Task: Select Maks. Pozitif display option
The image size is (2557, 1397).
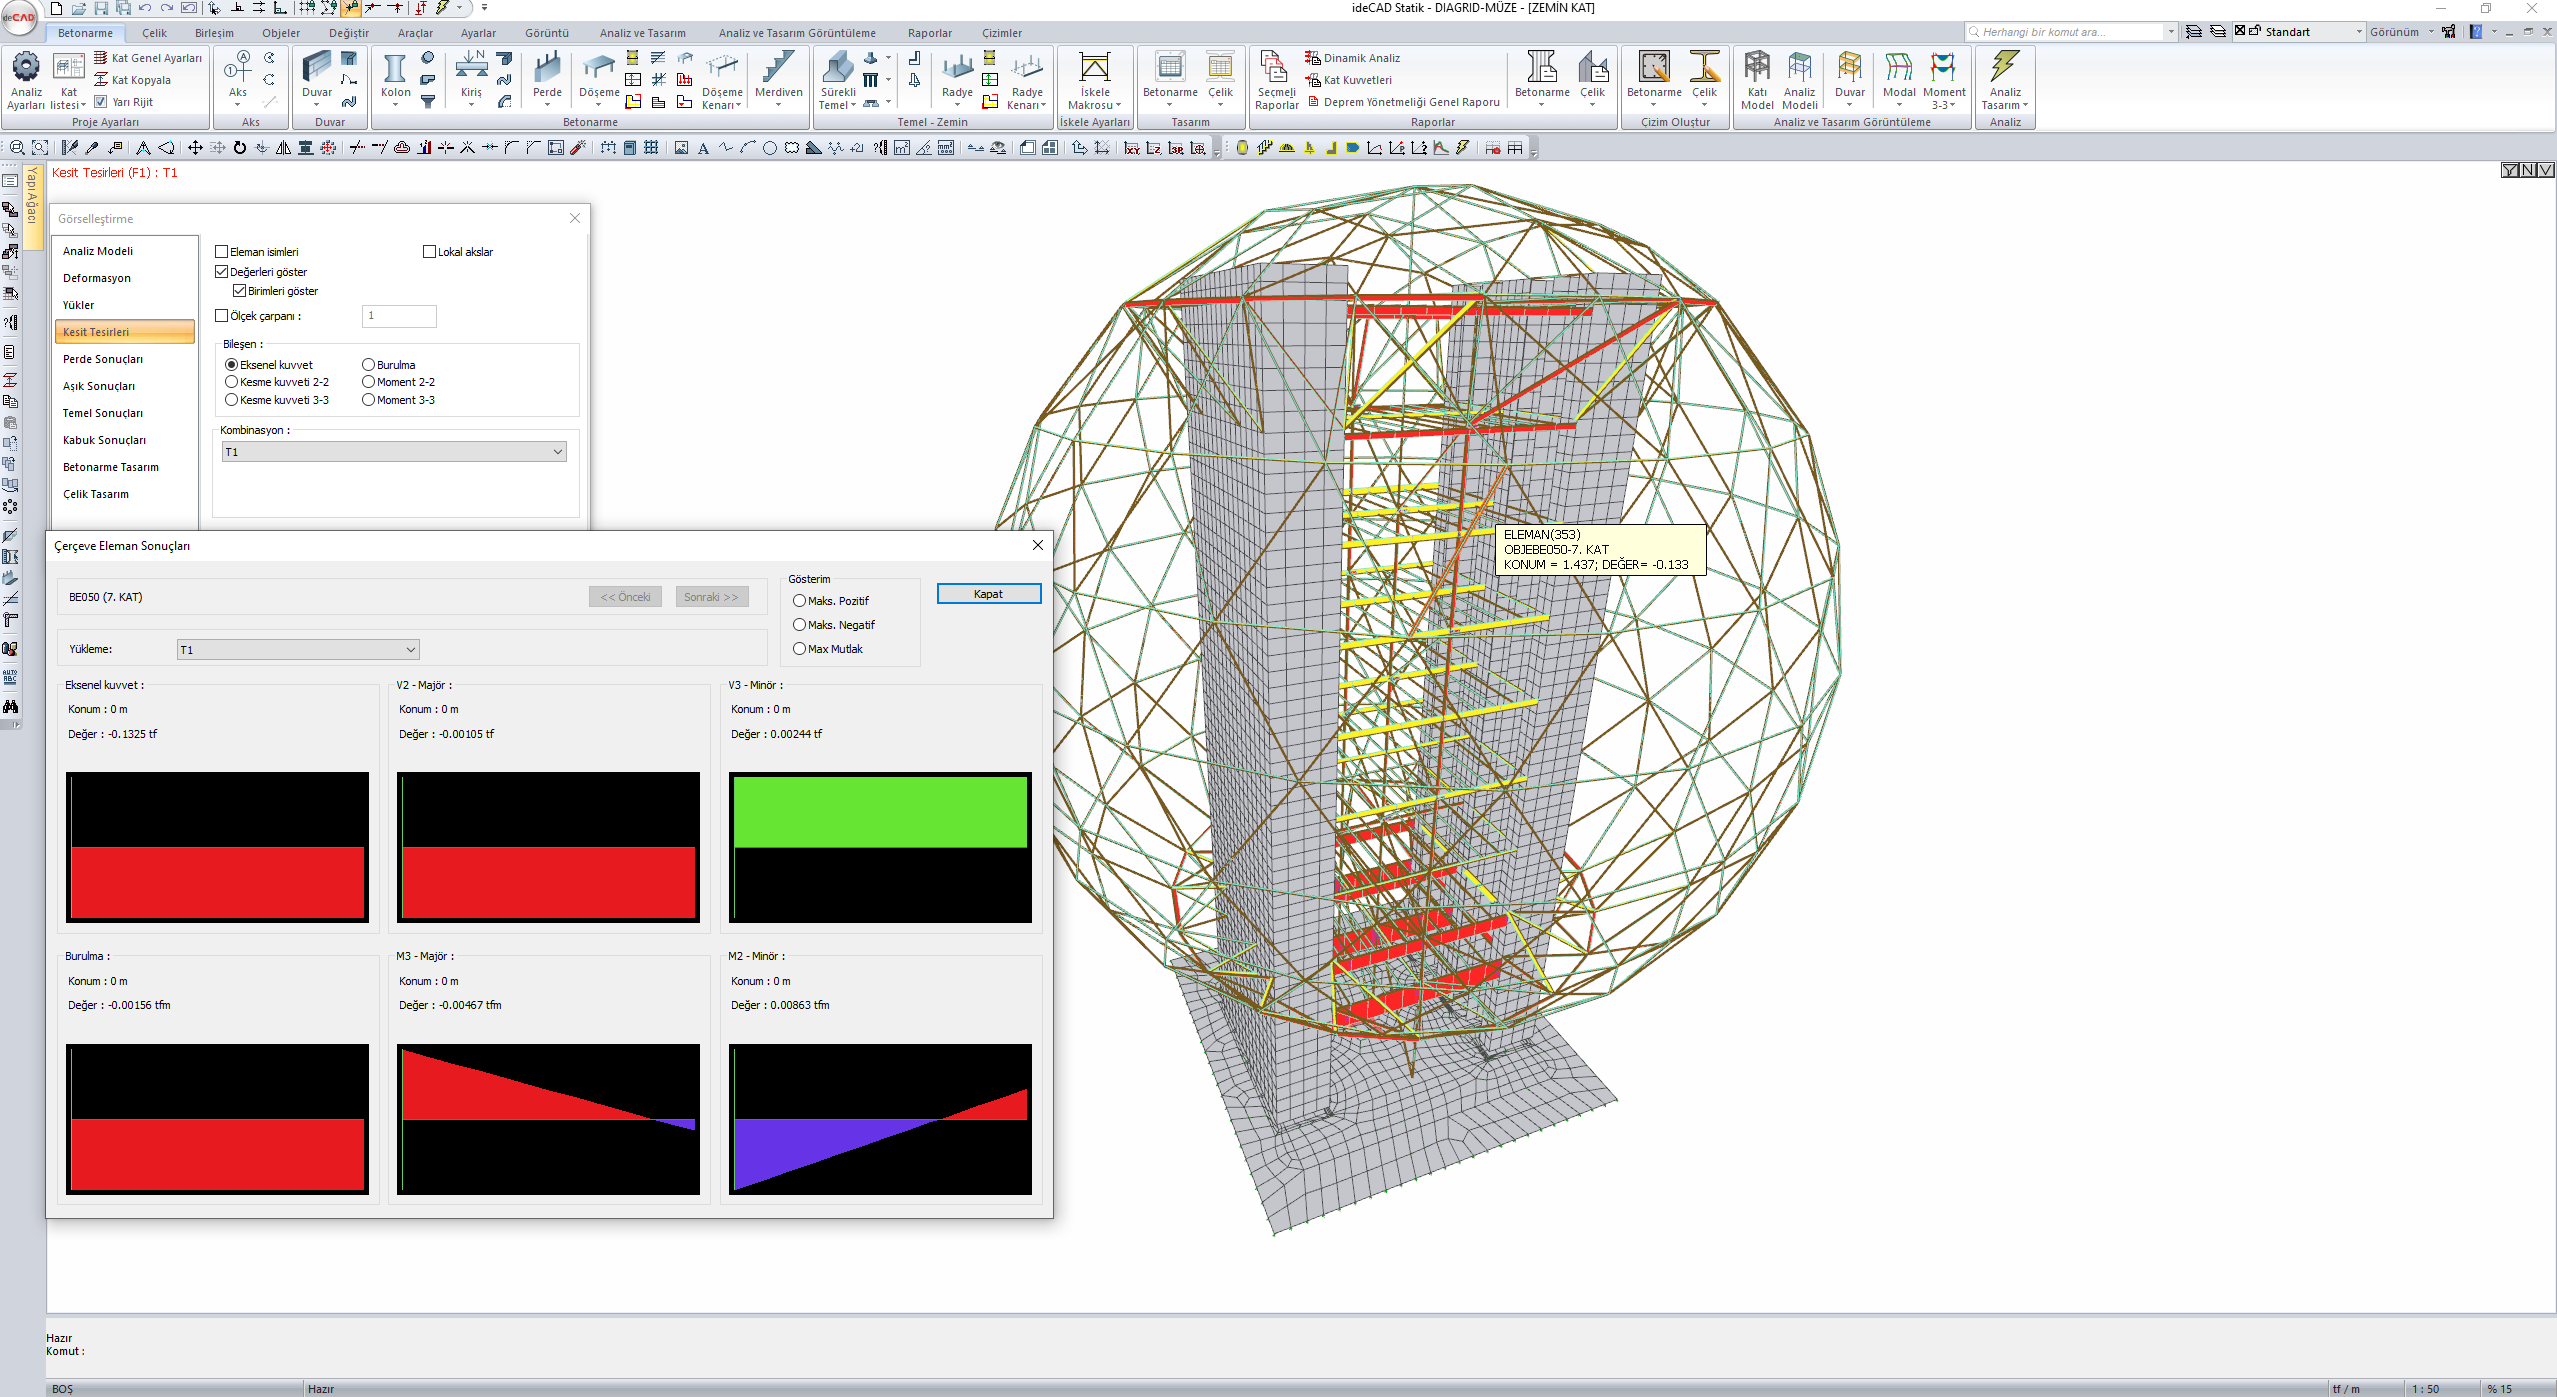Action: point(800,601)
